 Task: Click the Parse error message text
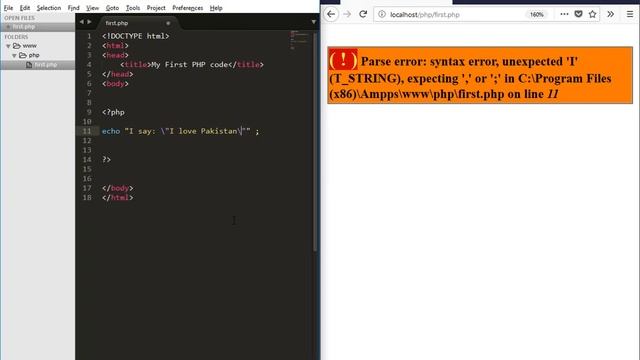[469, 78]
